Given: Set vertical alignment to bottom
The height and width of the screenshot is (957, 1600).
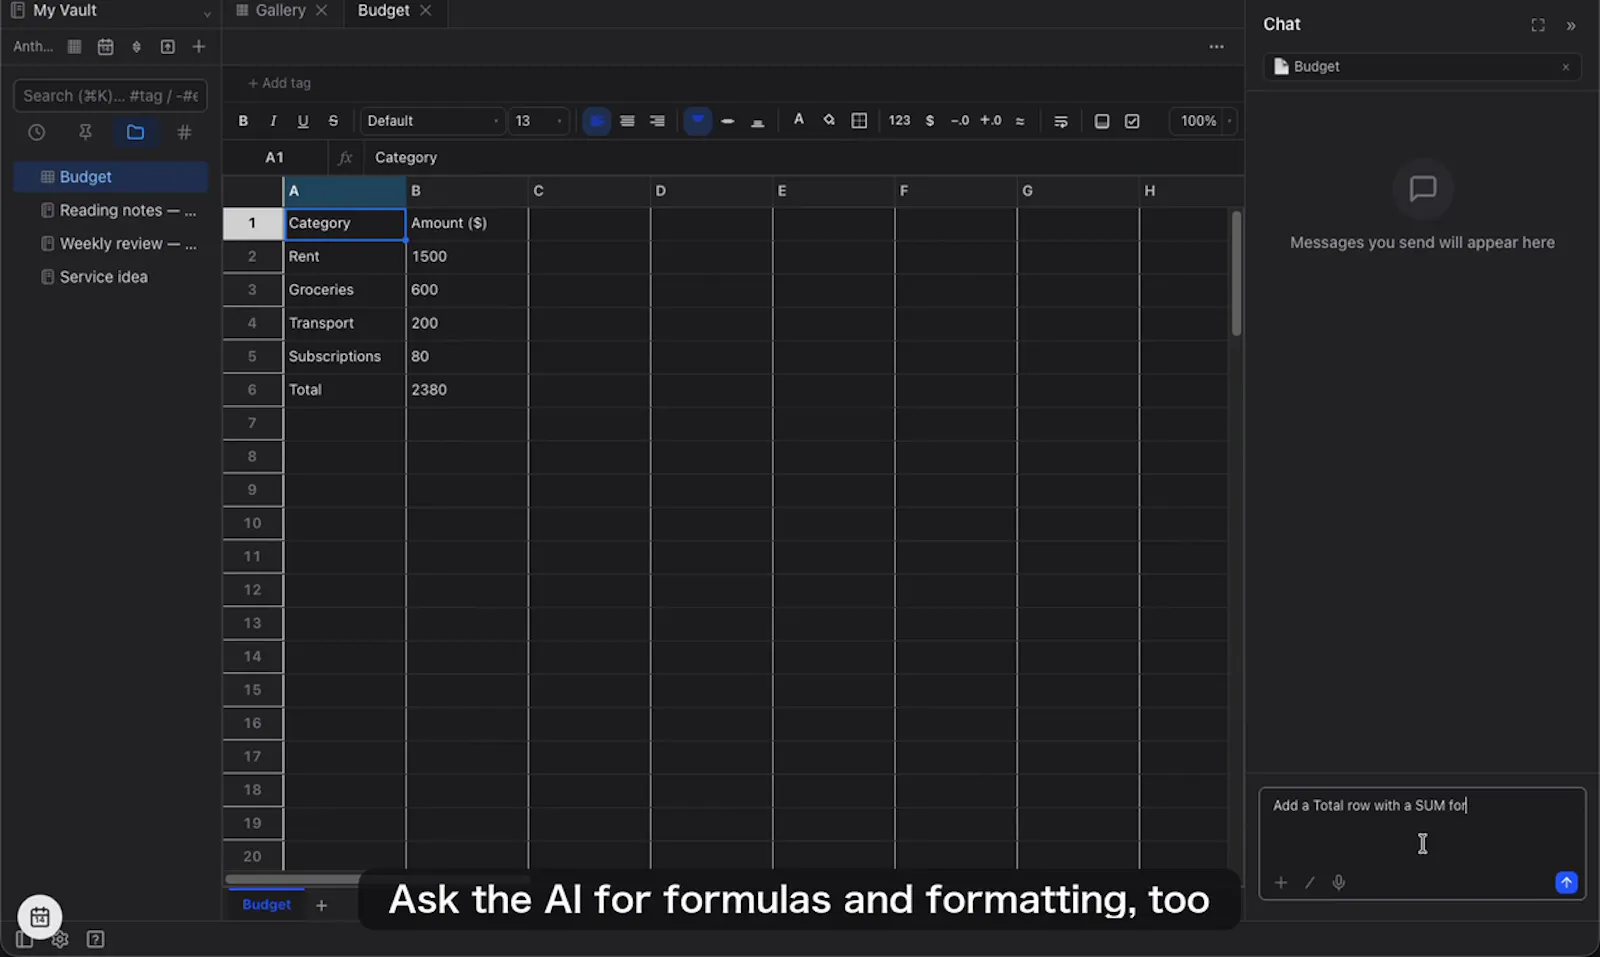Looking at the screenshot, I should (758, 121).
